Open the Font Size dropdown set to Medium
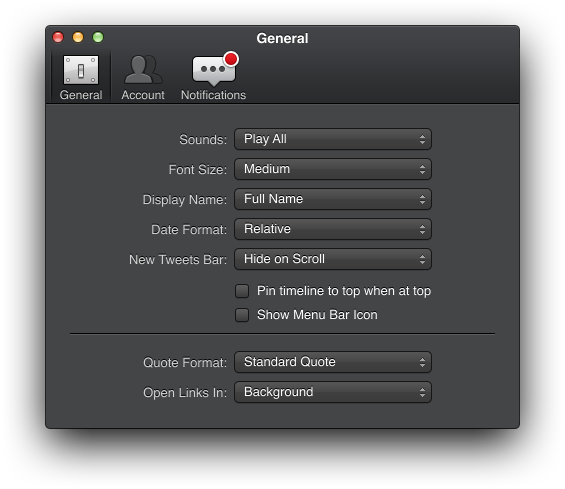 [x=333, y=169]
